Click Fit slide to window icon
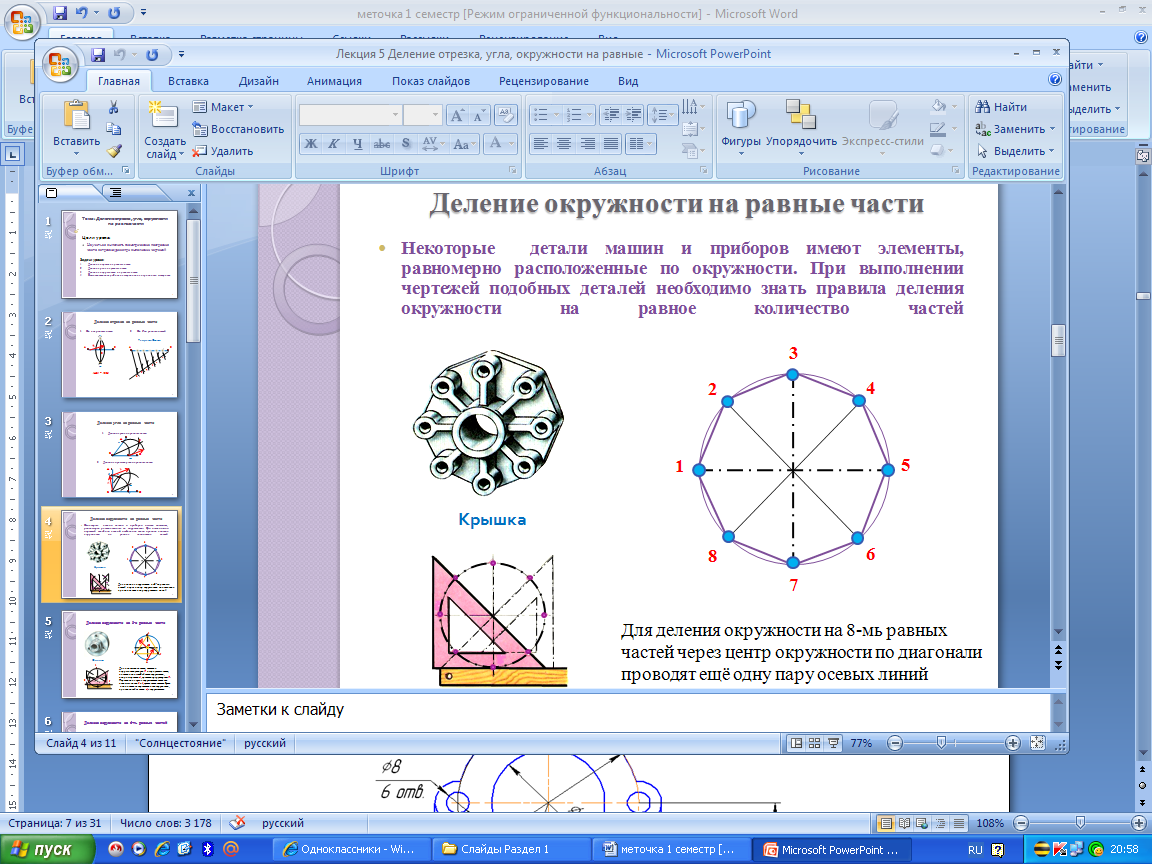This screenshot has height=864, width=1152. pyautogui.click(x=1037, y=743)
